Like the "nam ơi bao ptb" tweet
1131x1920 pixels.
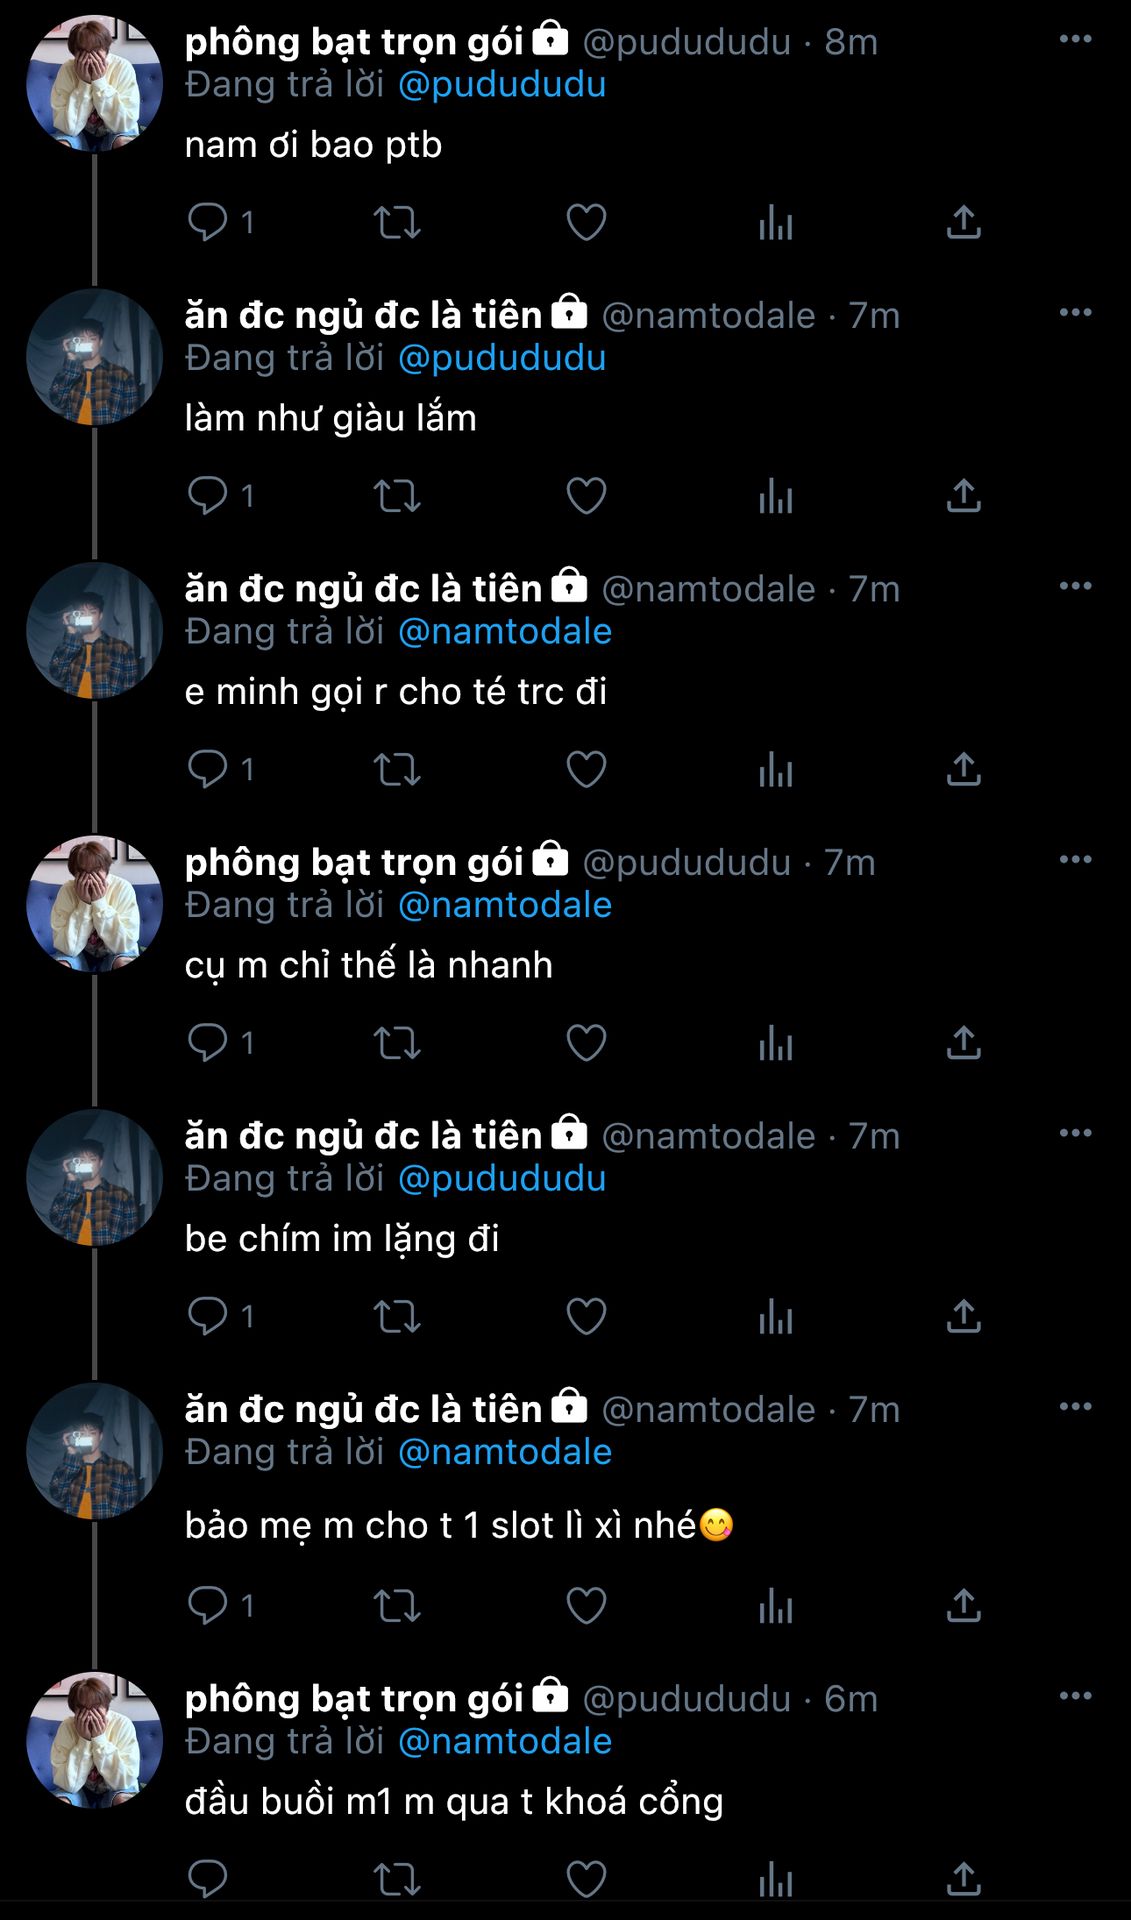click(x=586, y=222)
